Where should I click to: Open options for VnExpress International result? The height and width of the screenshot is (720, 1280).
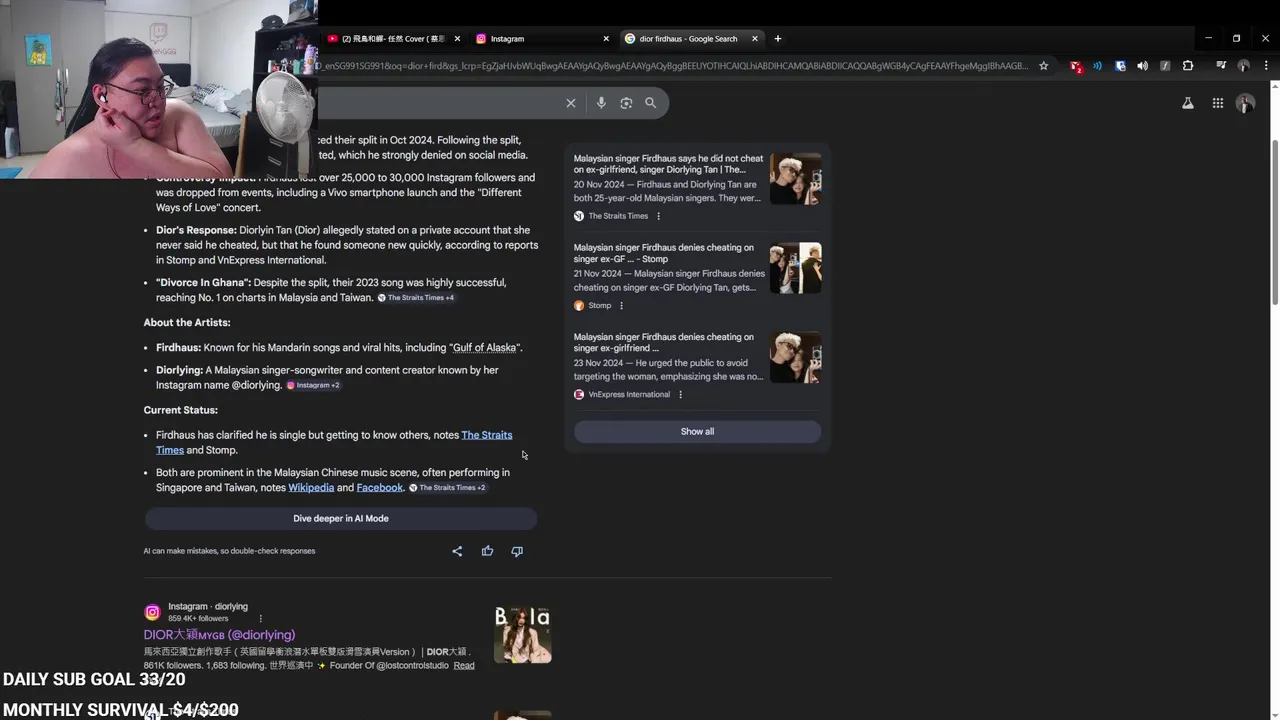(681, 395)
